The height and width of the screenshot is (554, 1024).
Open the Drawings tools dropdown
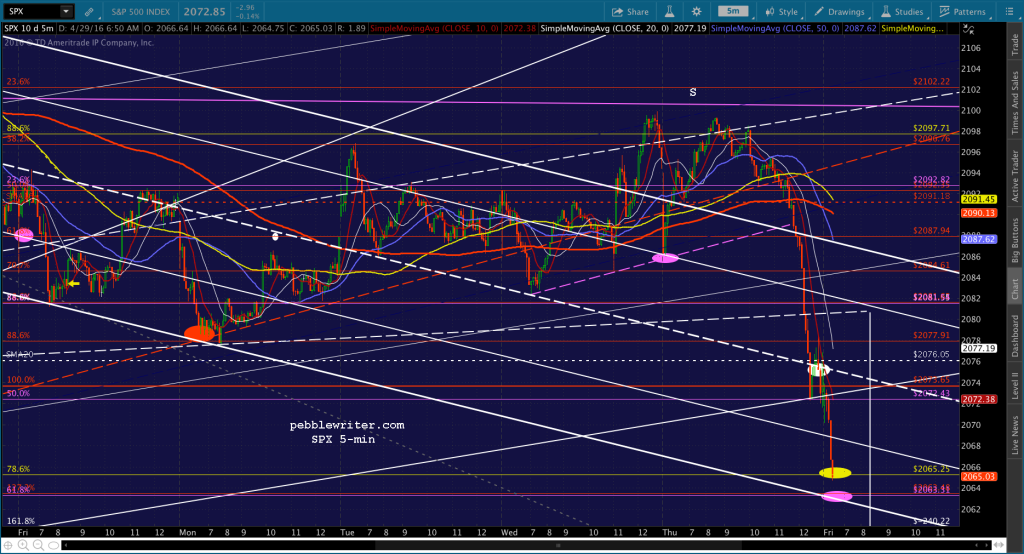[839, 12]
